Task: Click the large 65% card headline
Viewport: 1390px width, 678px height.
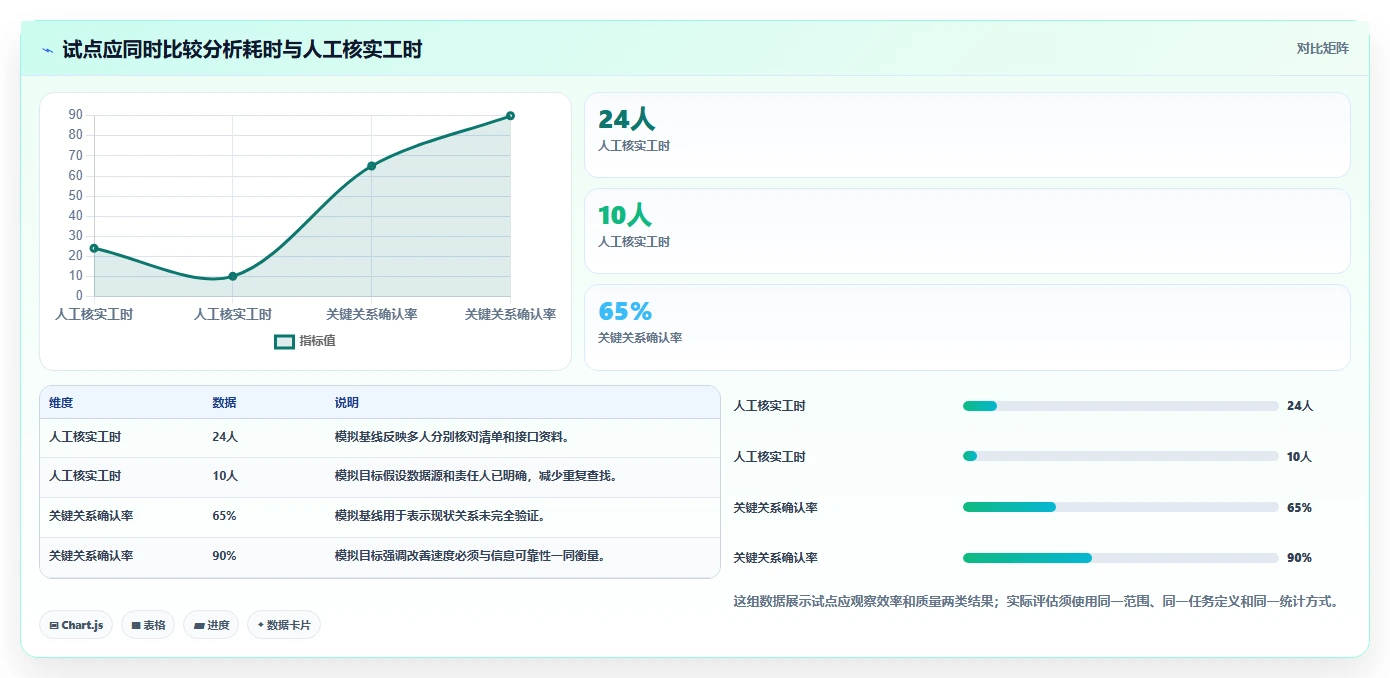Action: point(625,311)
